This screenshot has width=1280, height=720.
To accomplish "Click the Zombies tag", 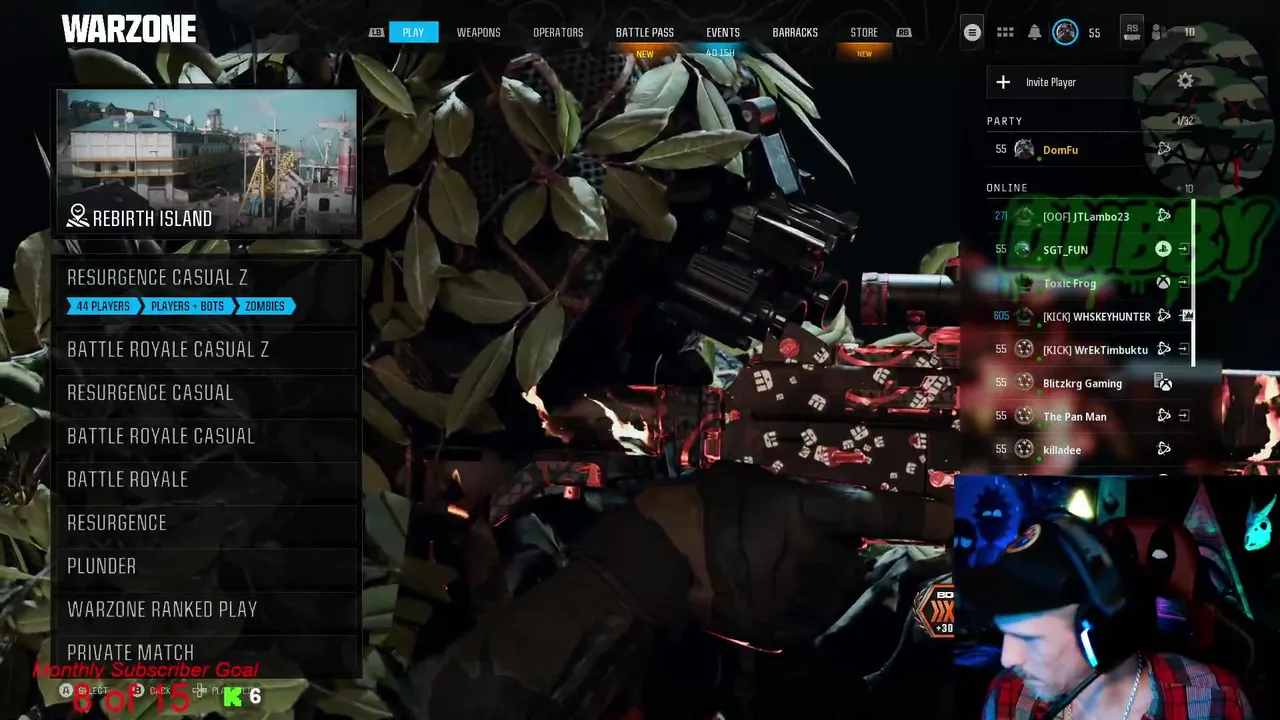I will pos(265,306).
